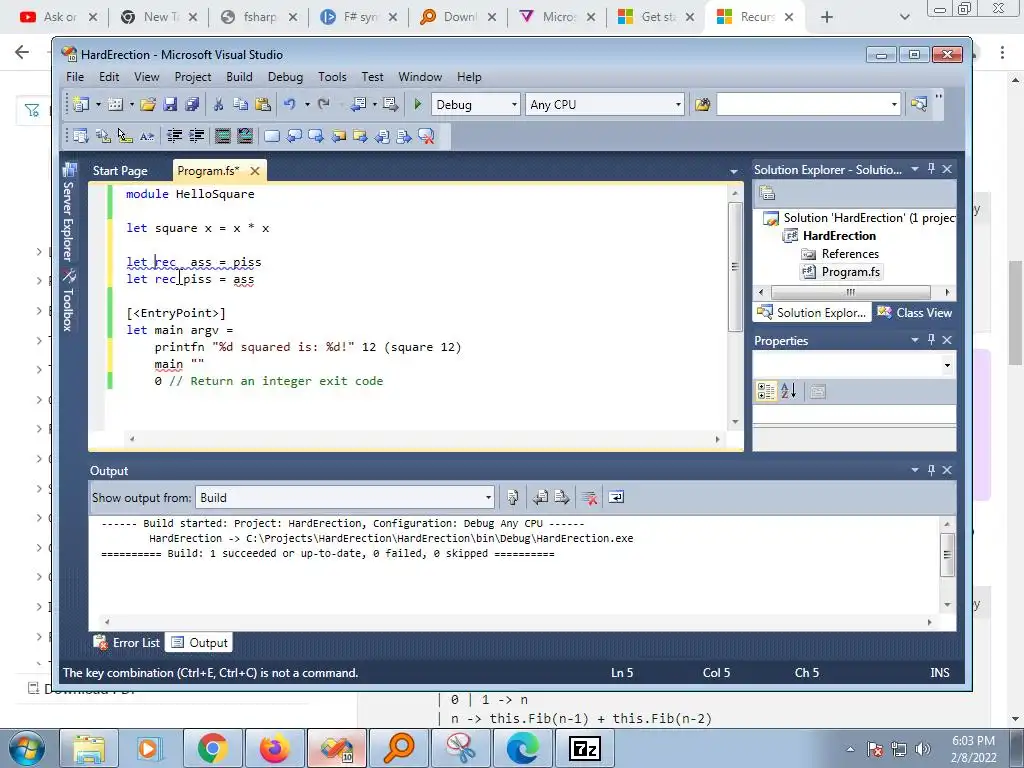Click the Windows Start orb

coord(26,749)
